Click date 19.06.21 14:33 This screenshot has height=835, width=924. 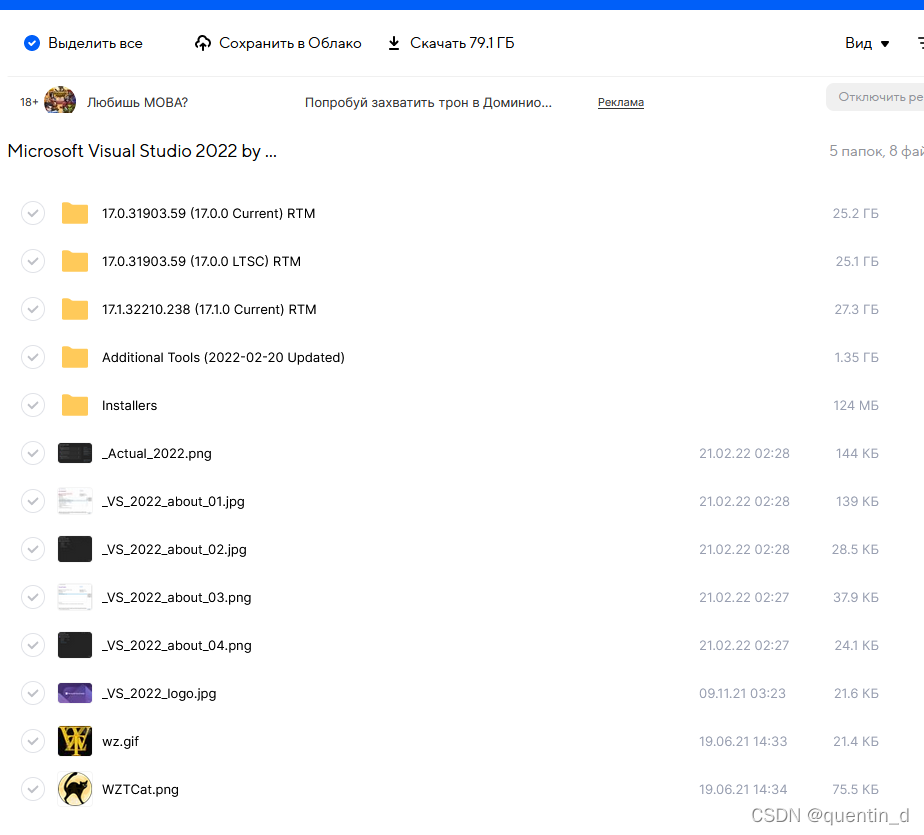[743, 741]
